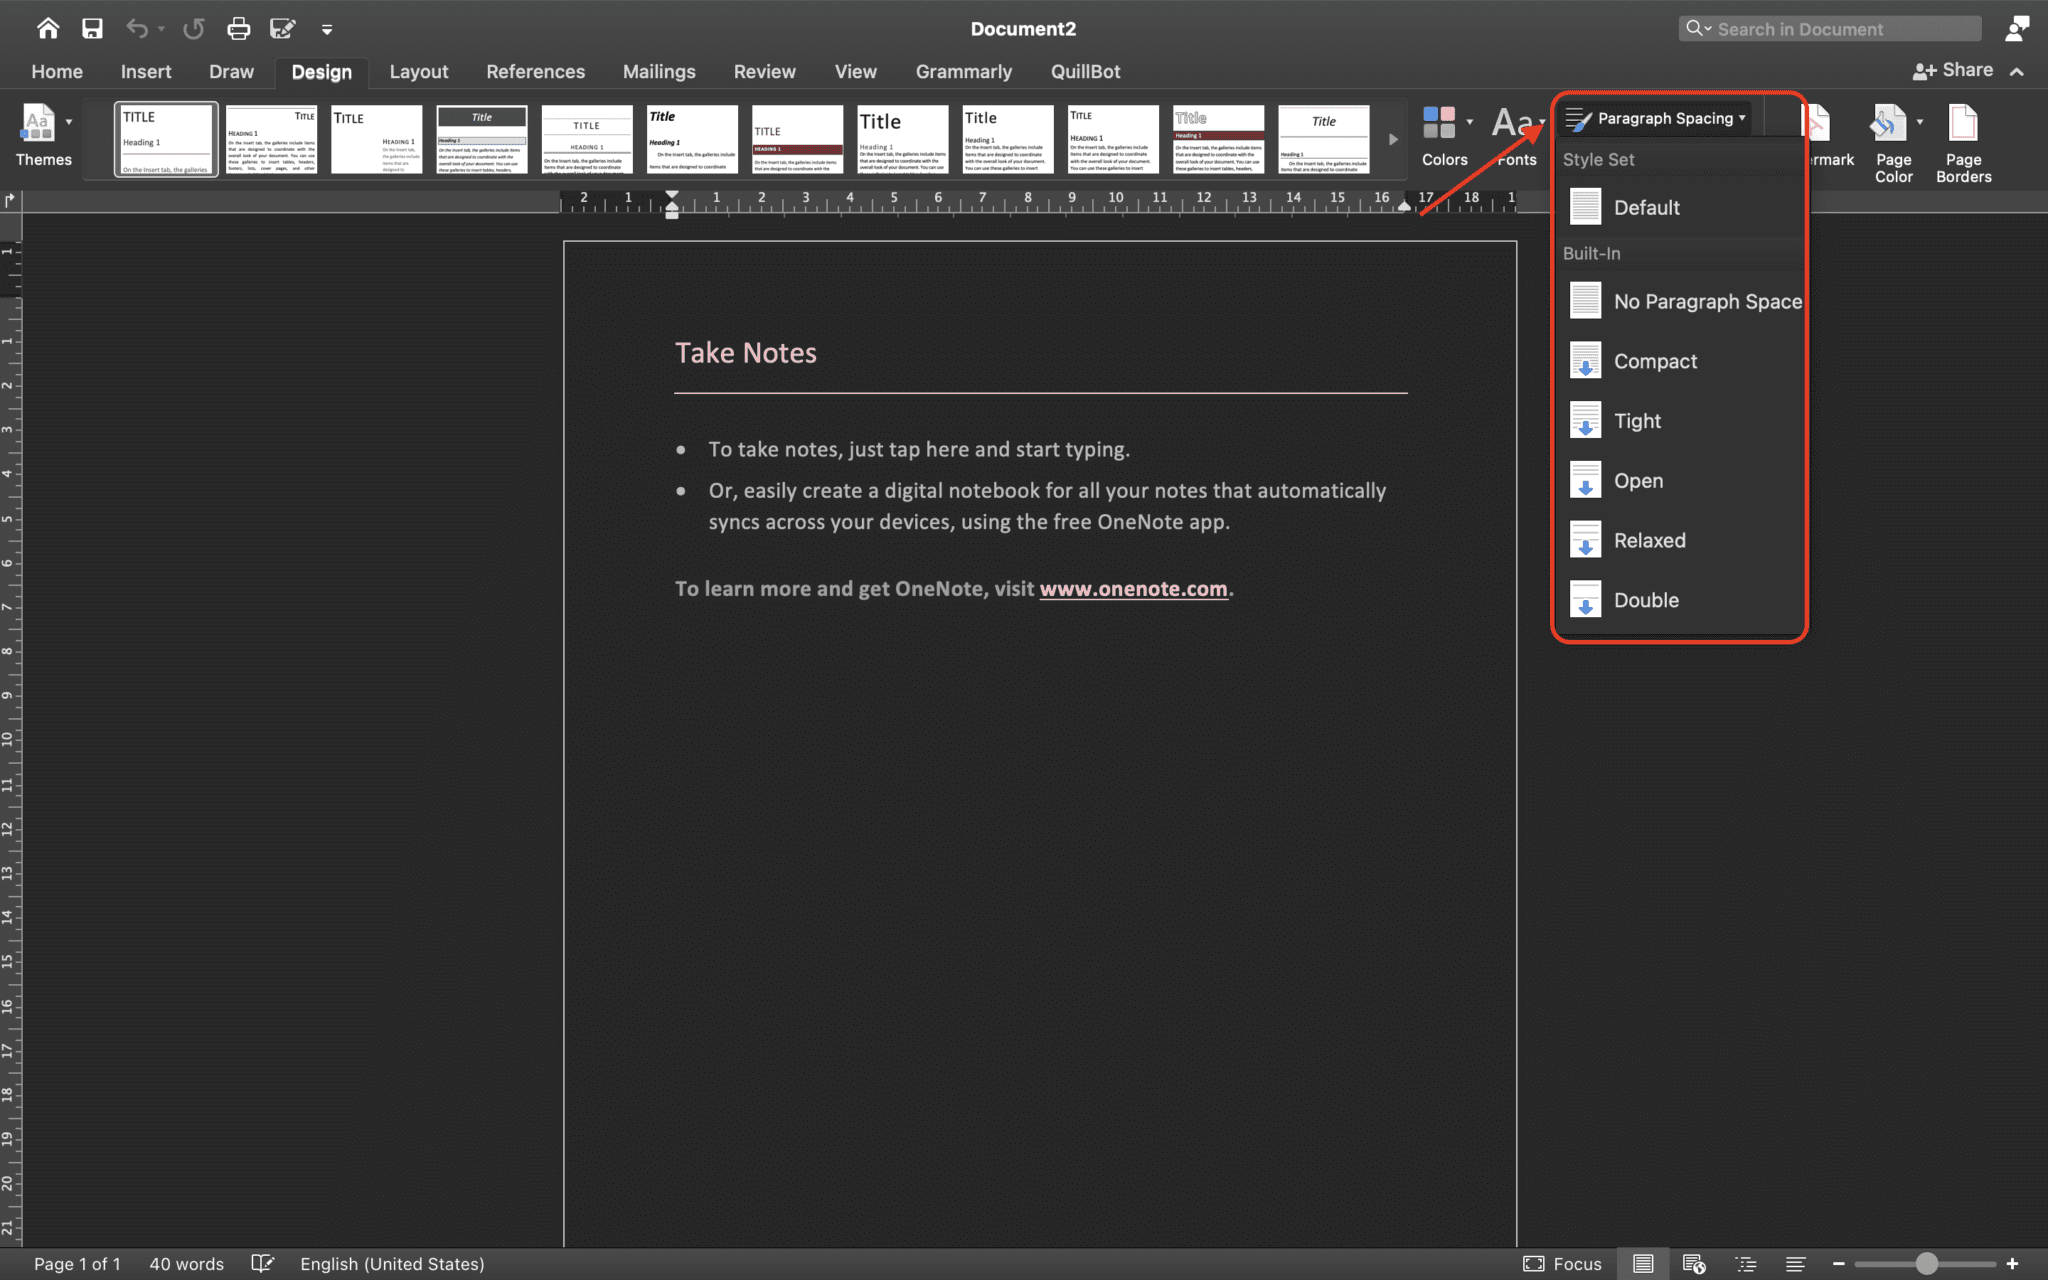
Task: Click the Share button
Action: (1961, 69)
